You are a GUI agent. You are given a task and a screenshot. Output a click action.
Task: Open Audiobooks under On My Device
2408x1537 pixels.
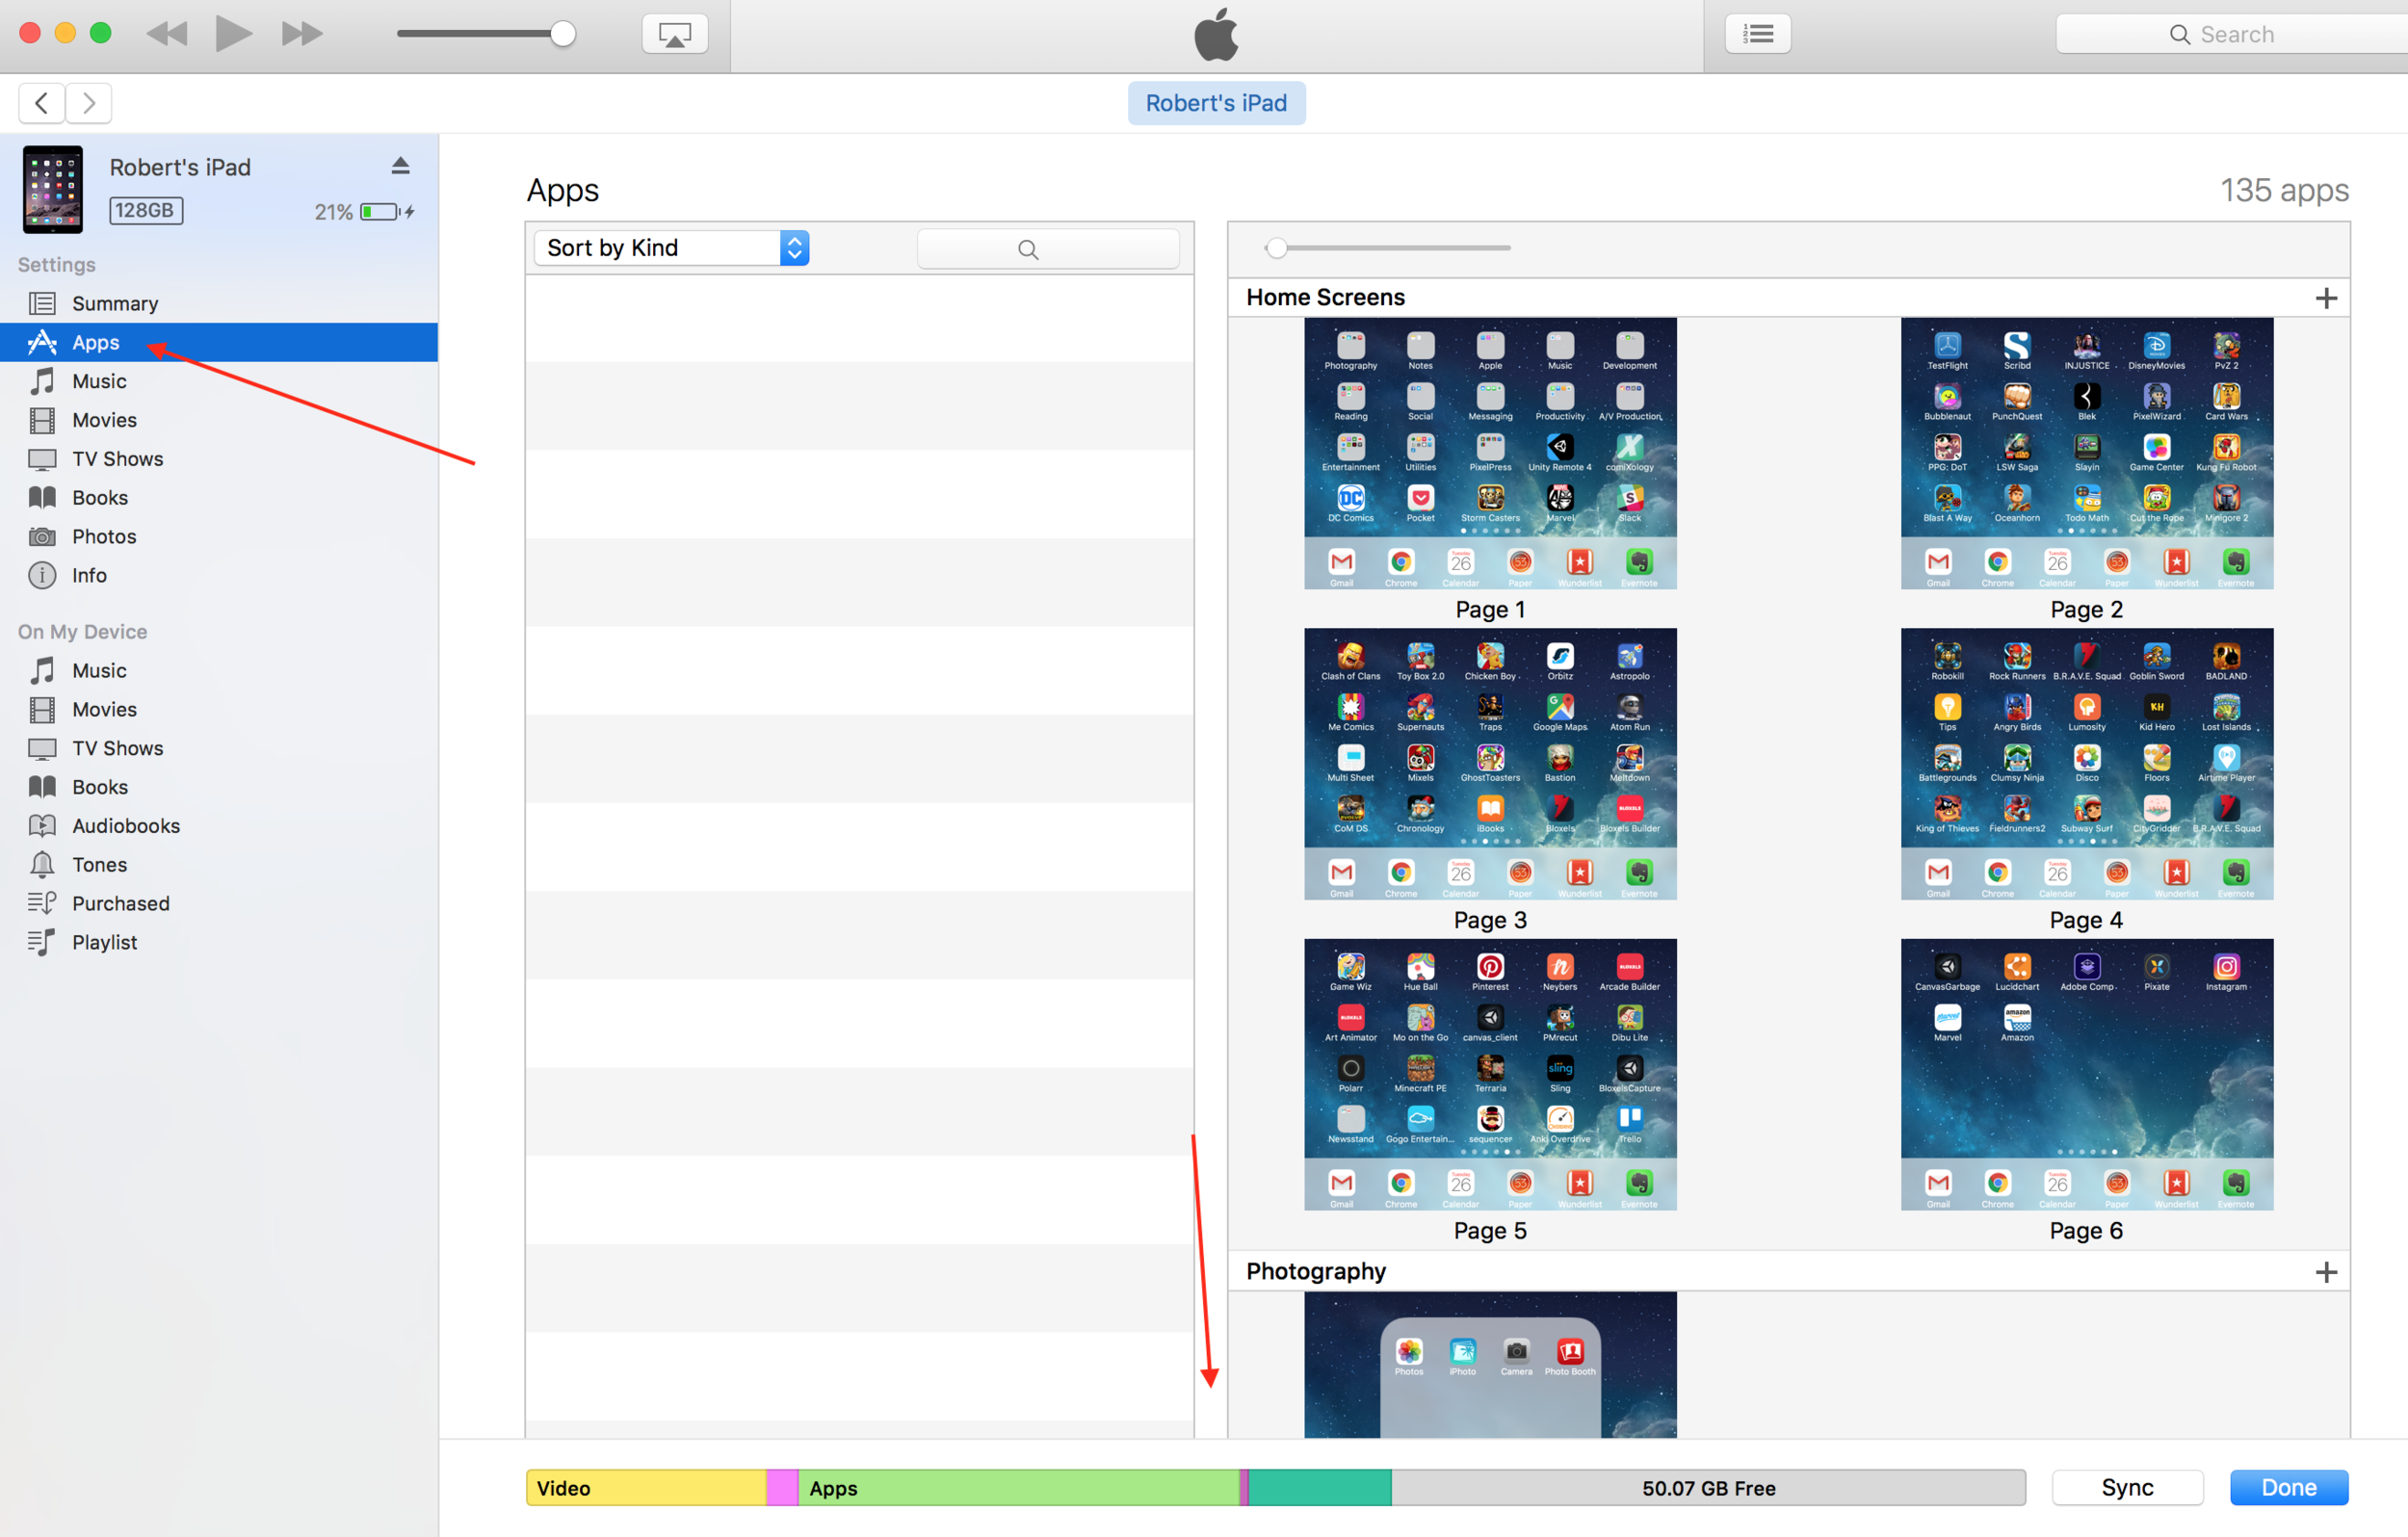pos(126,826)
